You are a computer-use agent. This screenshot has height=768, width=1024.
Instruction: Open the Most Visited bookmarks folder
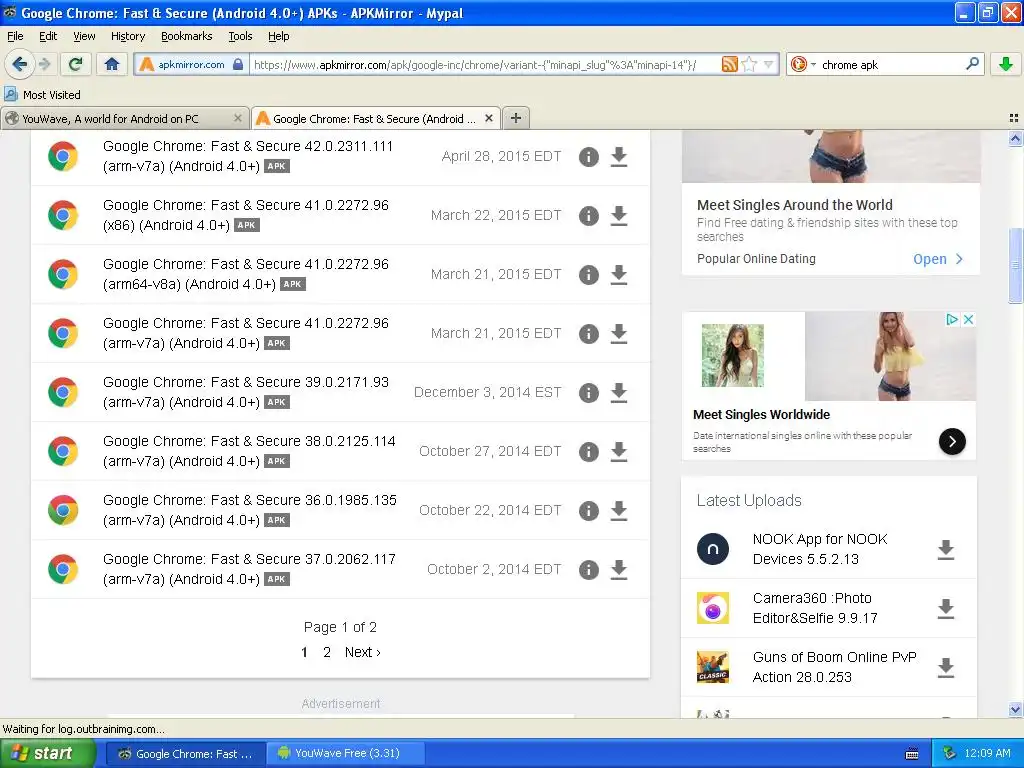click(43, 95)
